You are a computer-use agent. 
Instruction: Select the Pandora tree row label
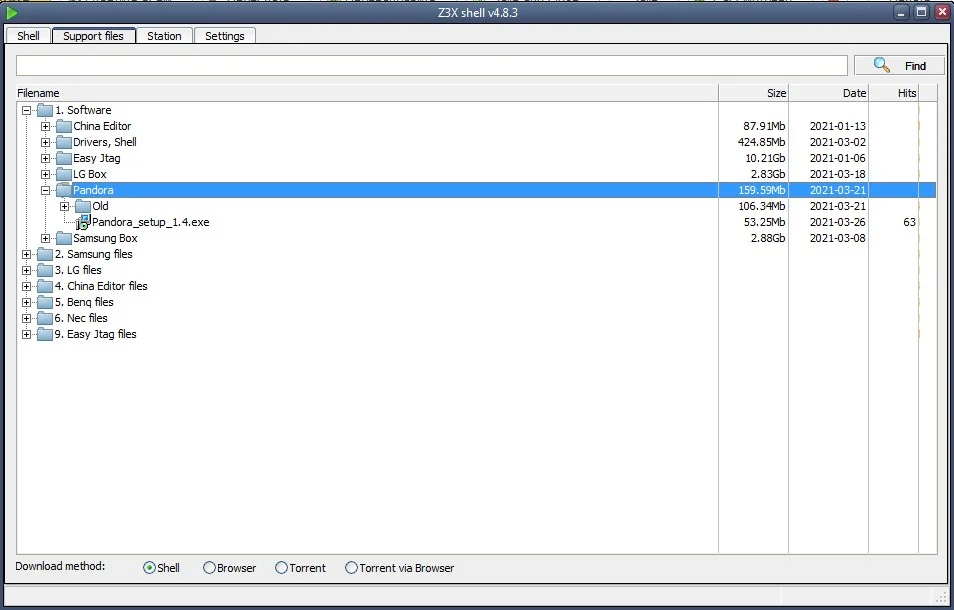click(x=93, y=190)
